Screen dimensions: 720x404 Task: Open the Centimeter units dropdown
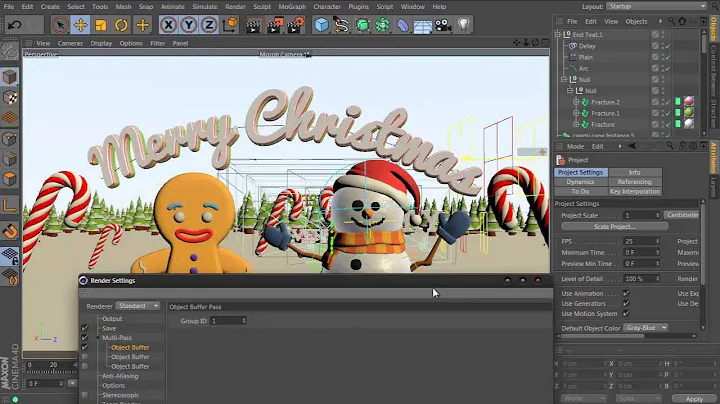(682, 215)
